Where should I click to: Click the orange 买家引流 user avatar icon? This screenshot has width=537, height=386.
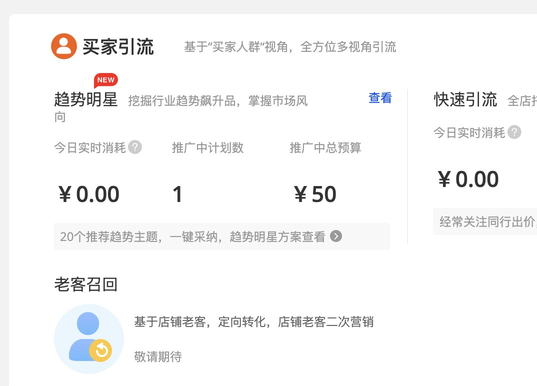point(64,46)
